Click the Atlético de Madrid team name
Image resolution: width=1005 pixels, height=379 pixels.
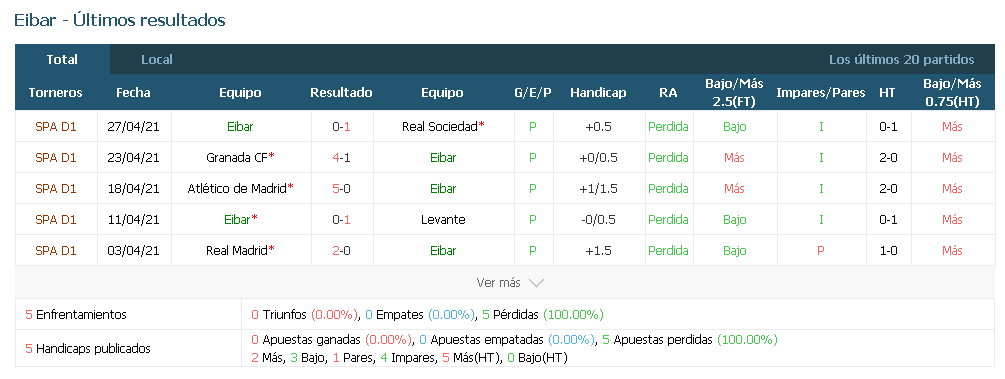click(237, 189)
